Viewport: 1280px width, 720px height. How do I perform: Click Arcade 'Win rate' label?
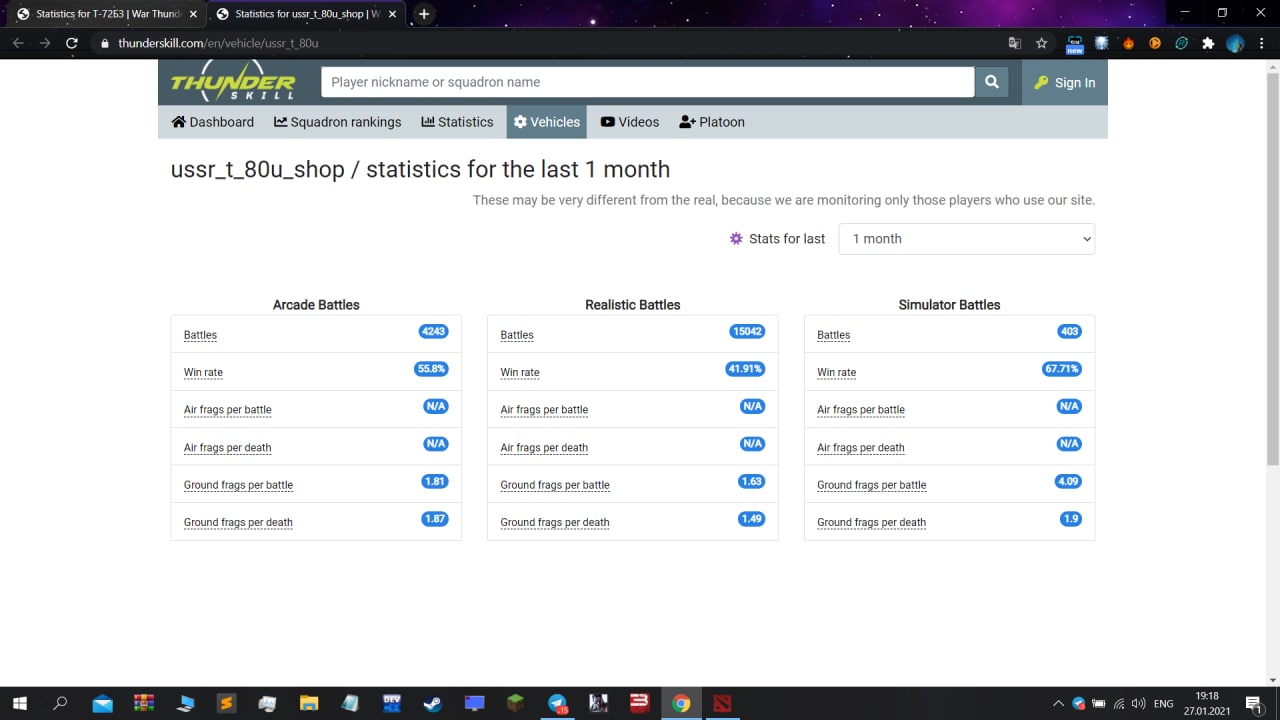203,372
